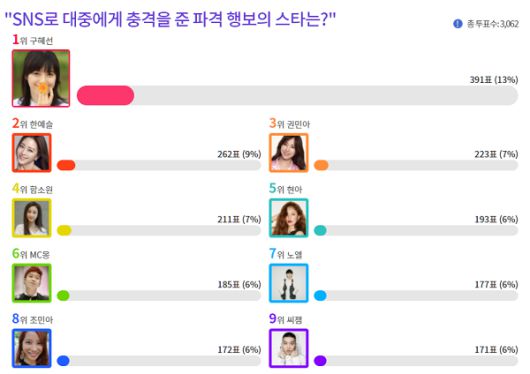This screenshot has width=530, height=374.
Task: Click the 총 투표수 3,062 text
Action: point(492,24)
